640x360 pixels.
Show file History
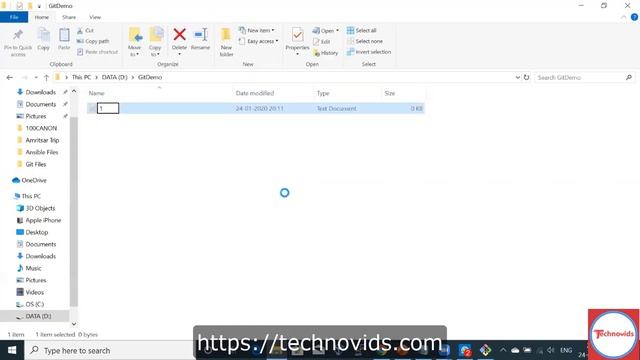pos(326,53)
